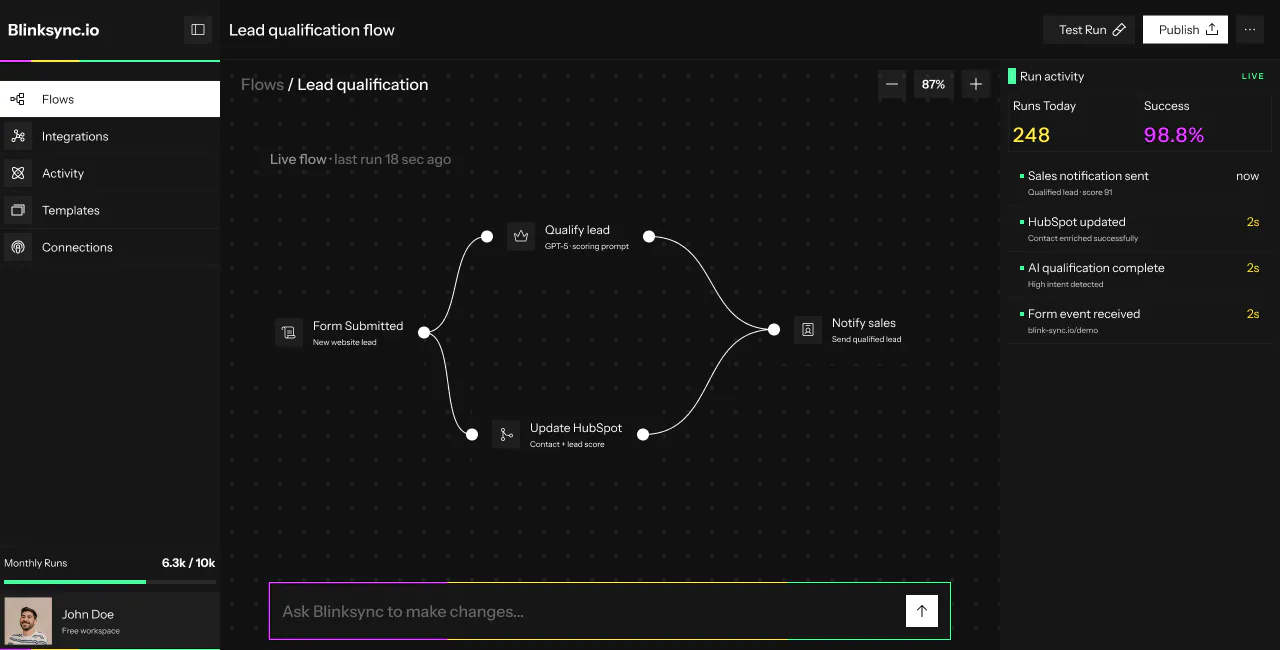Click the Activity atom icon
Image resolution: width=1280 pixels, height=650 pixels.
pyautogui.click(x=17, y=173)
